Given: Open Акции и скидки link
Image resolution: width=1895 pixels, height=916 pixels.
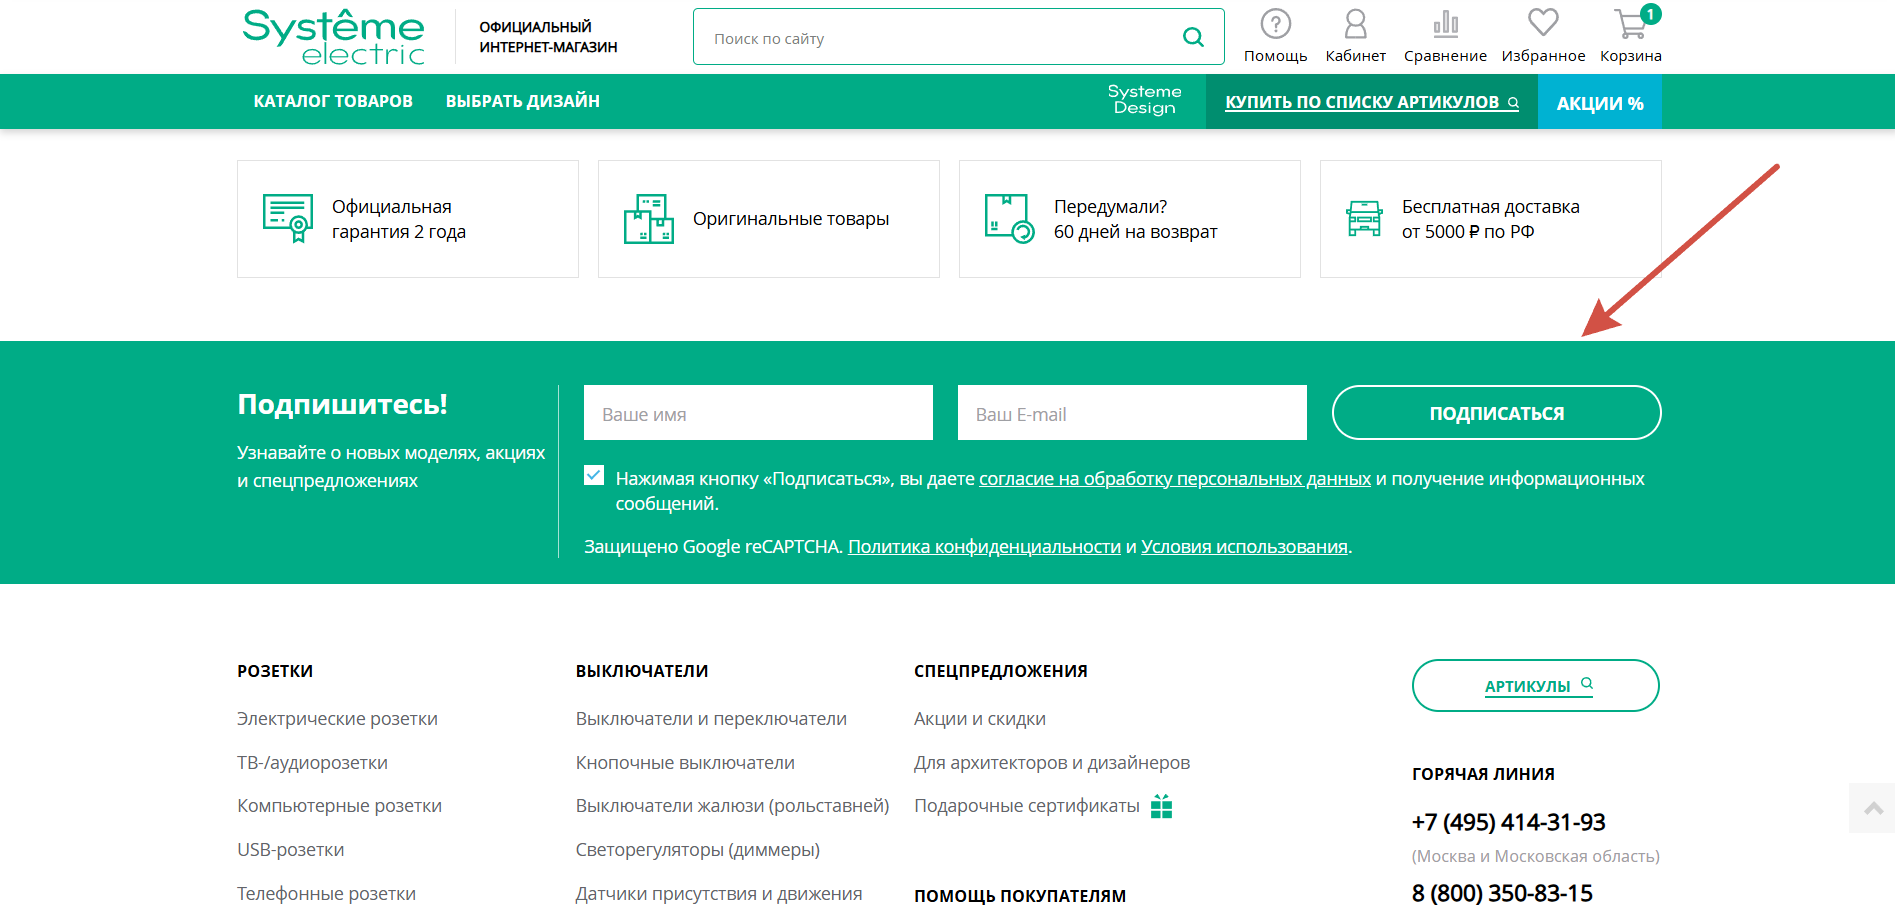Looking at the screenshot, I should point(980,719).
